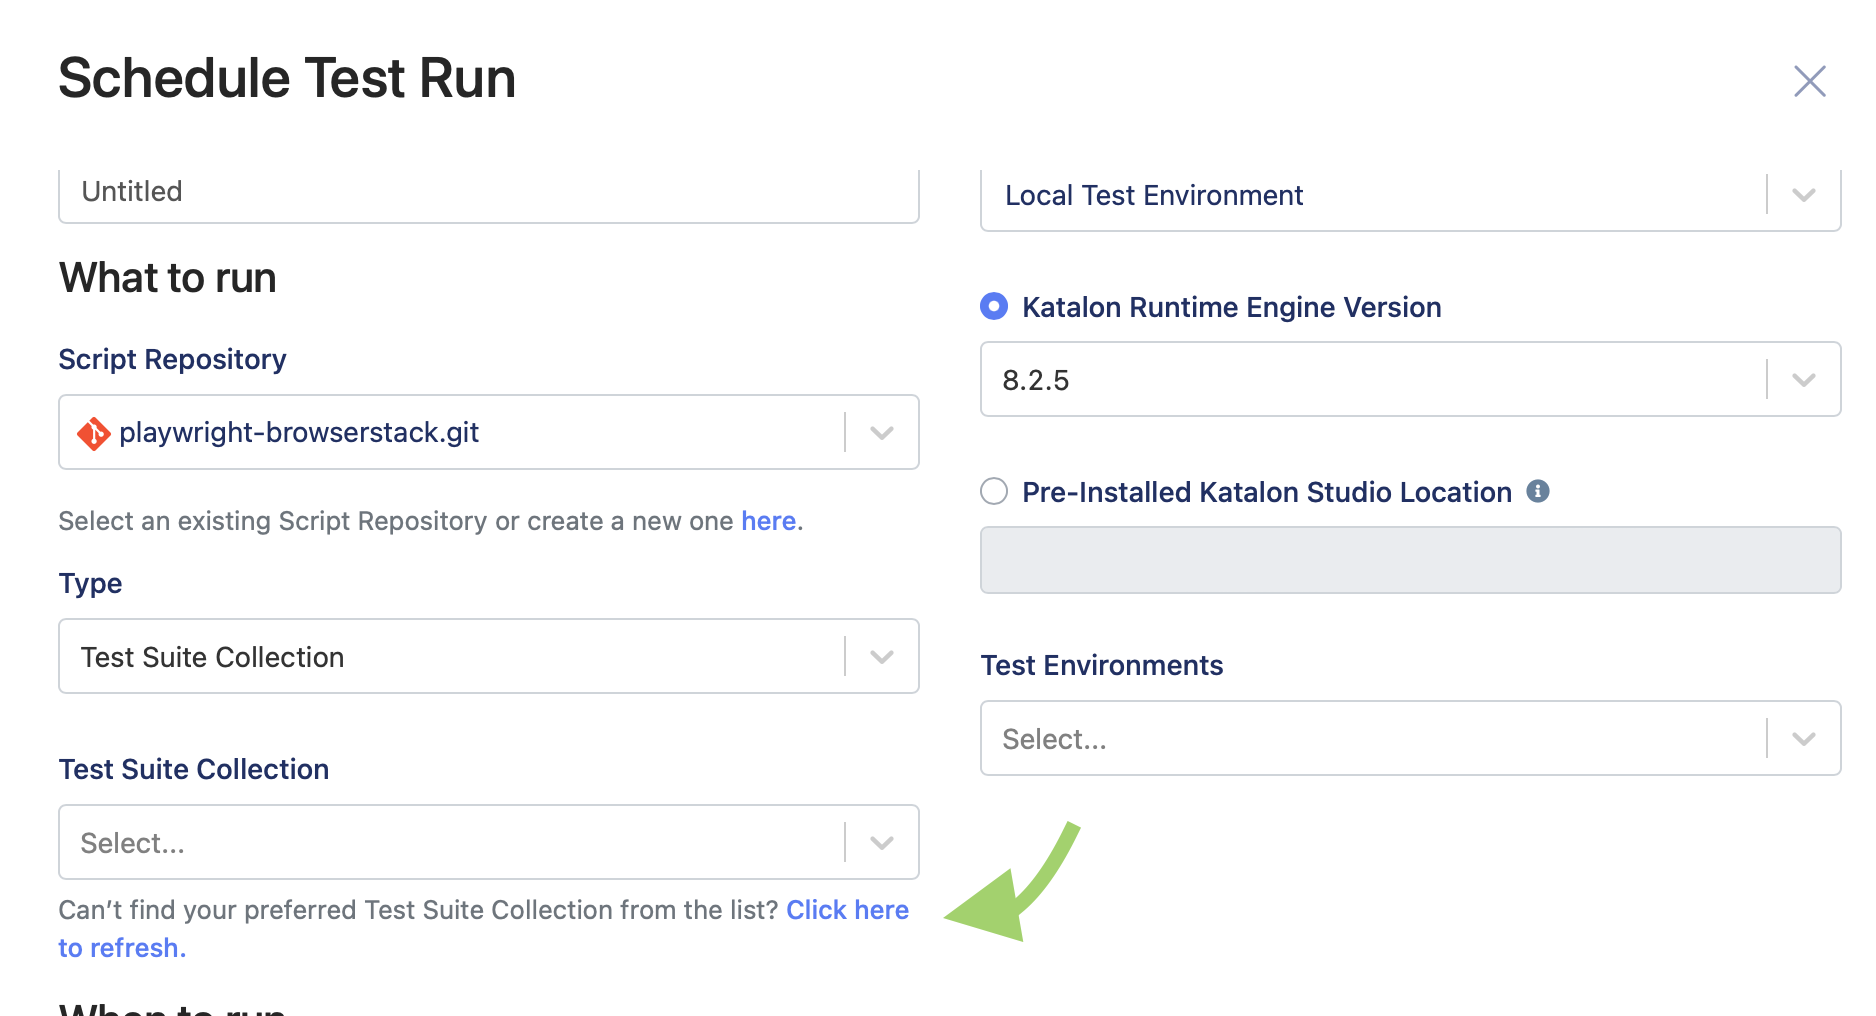Click the 'Click here to refresh' link
Screen dimensions: 1876x1016
[847, 910]
